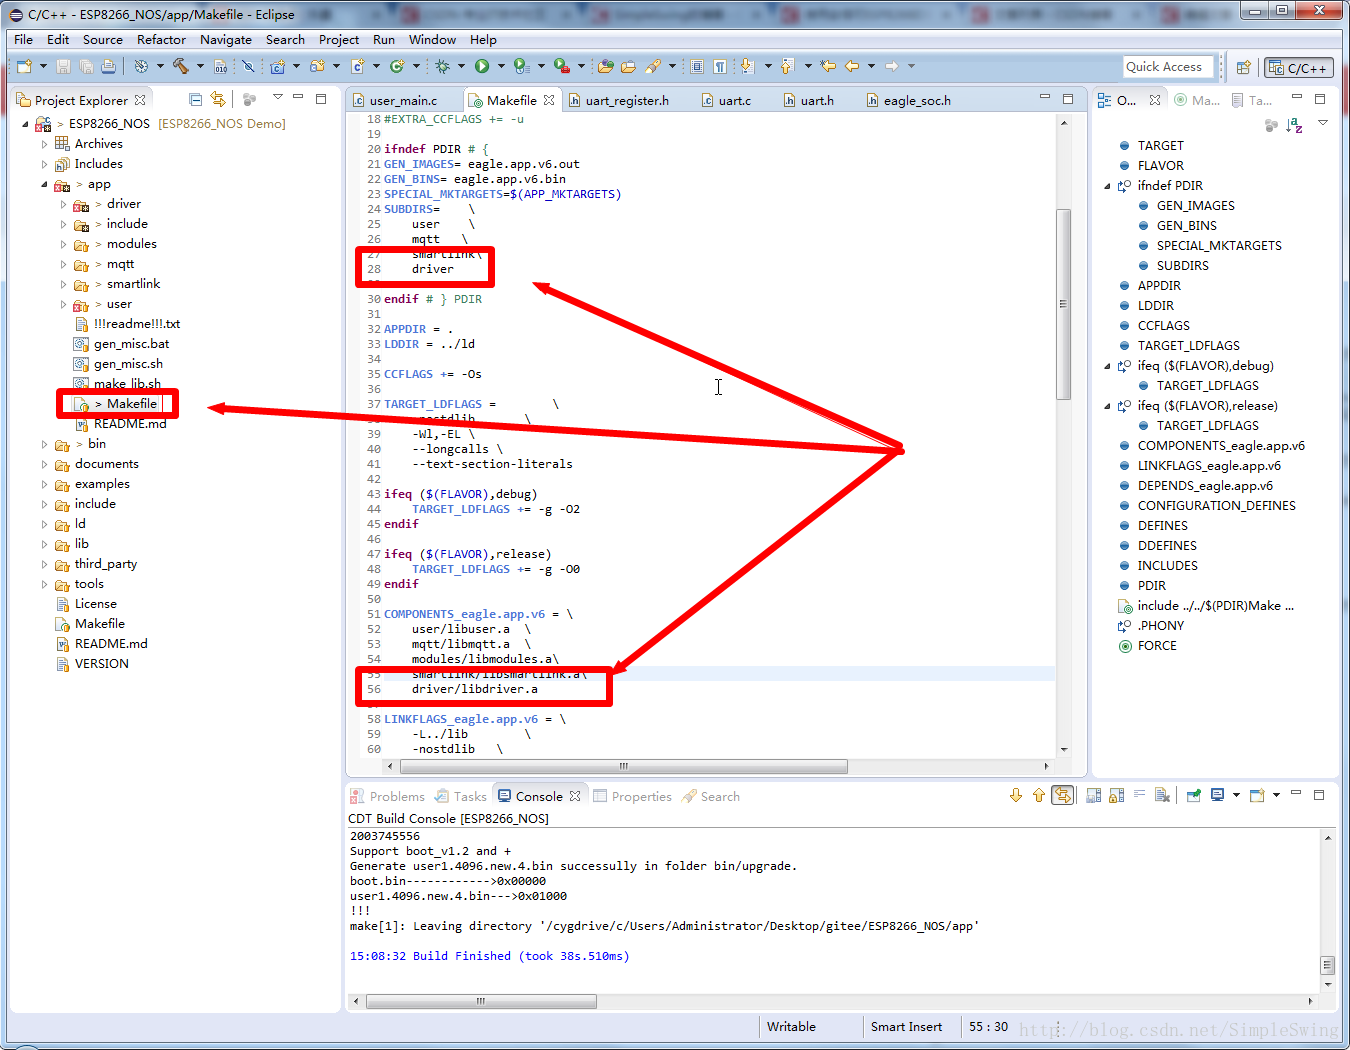Click Next Annotation arrow icon
The height and width of the screenshot is (1050, 1350).
[746, 66]
